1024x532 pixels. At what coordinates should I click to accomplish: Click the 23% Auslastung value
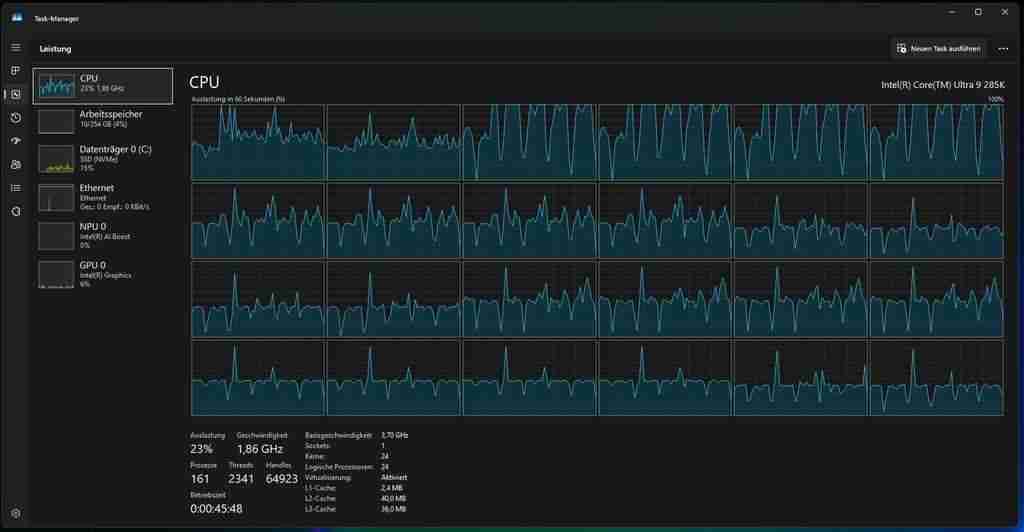201,449
